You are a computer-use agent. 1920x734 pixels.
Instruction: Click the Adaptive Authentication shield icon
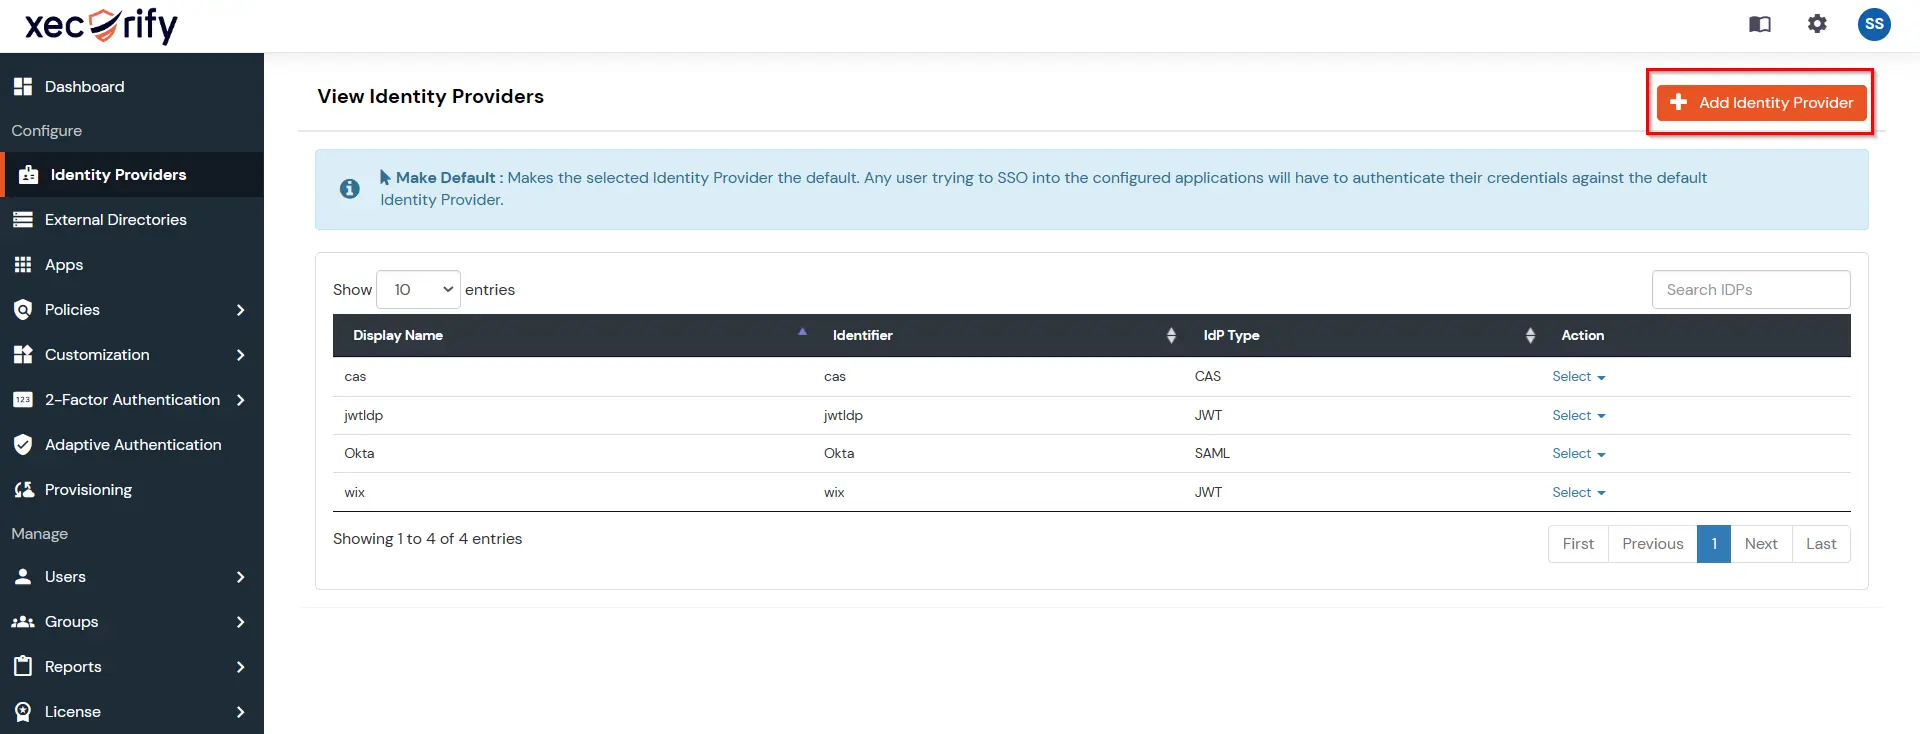(23, 445)
